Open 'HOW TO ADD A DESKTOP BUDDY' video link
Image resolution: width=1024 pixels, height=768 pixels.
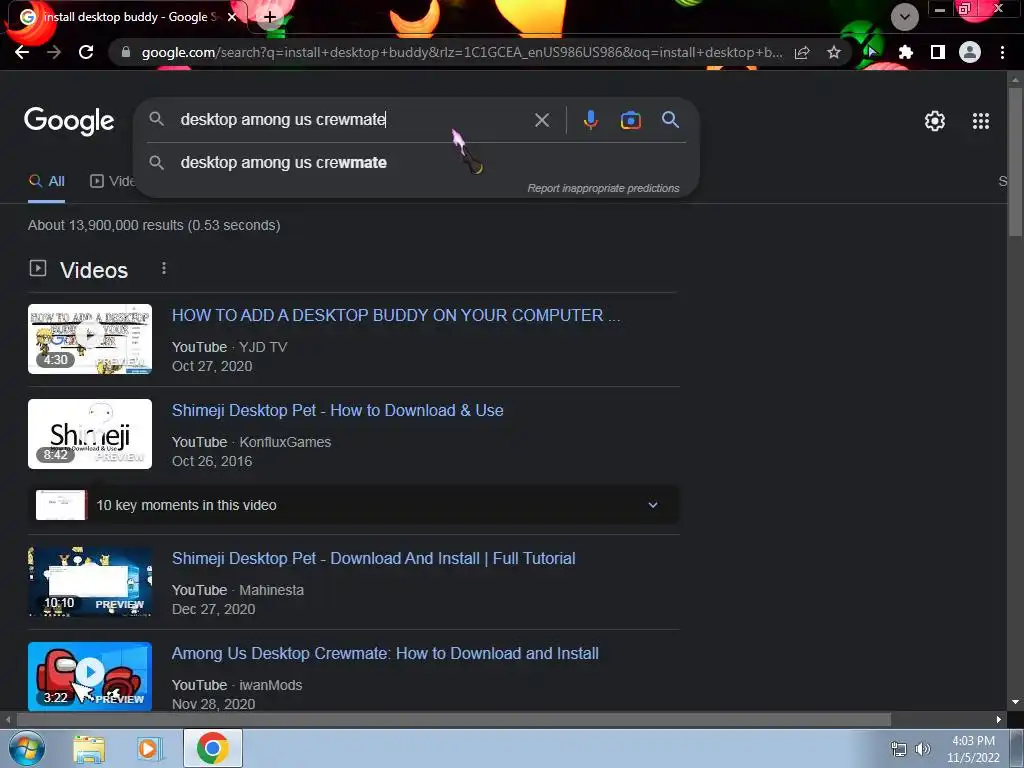[x=396, y=315]
